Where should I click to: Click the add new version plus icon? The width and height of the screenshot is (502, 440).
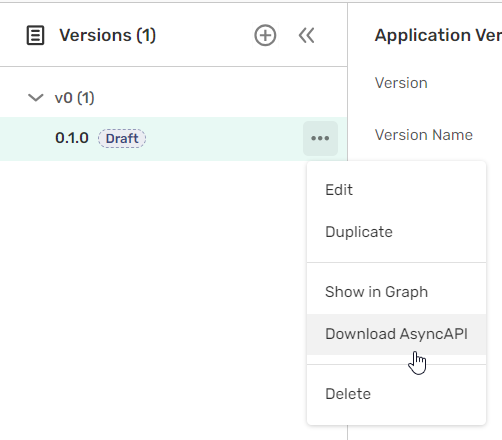click(265, 35)
